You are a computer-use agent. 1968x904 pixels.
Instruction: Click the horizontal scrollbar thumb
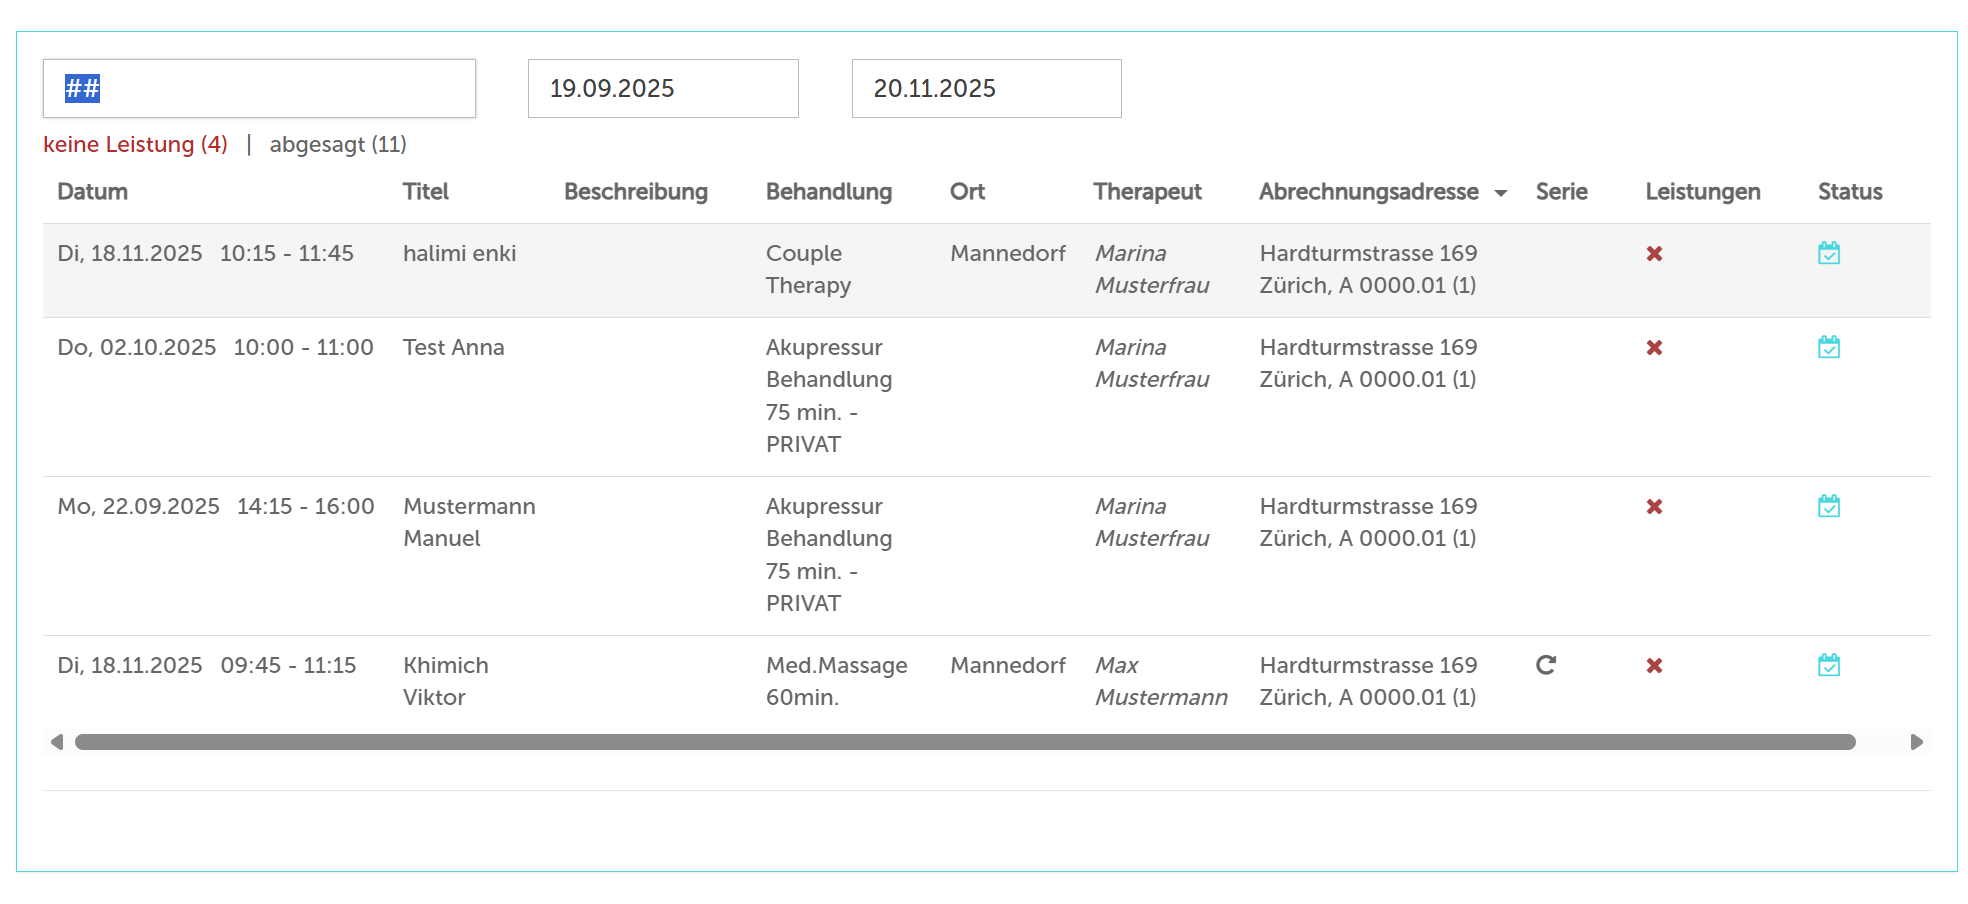[x=965, y=742]
